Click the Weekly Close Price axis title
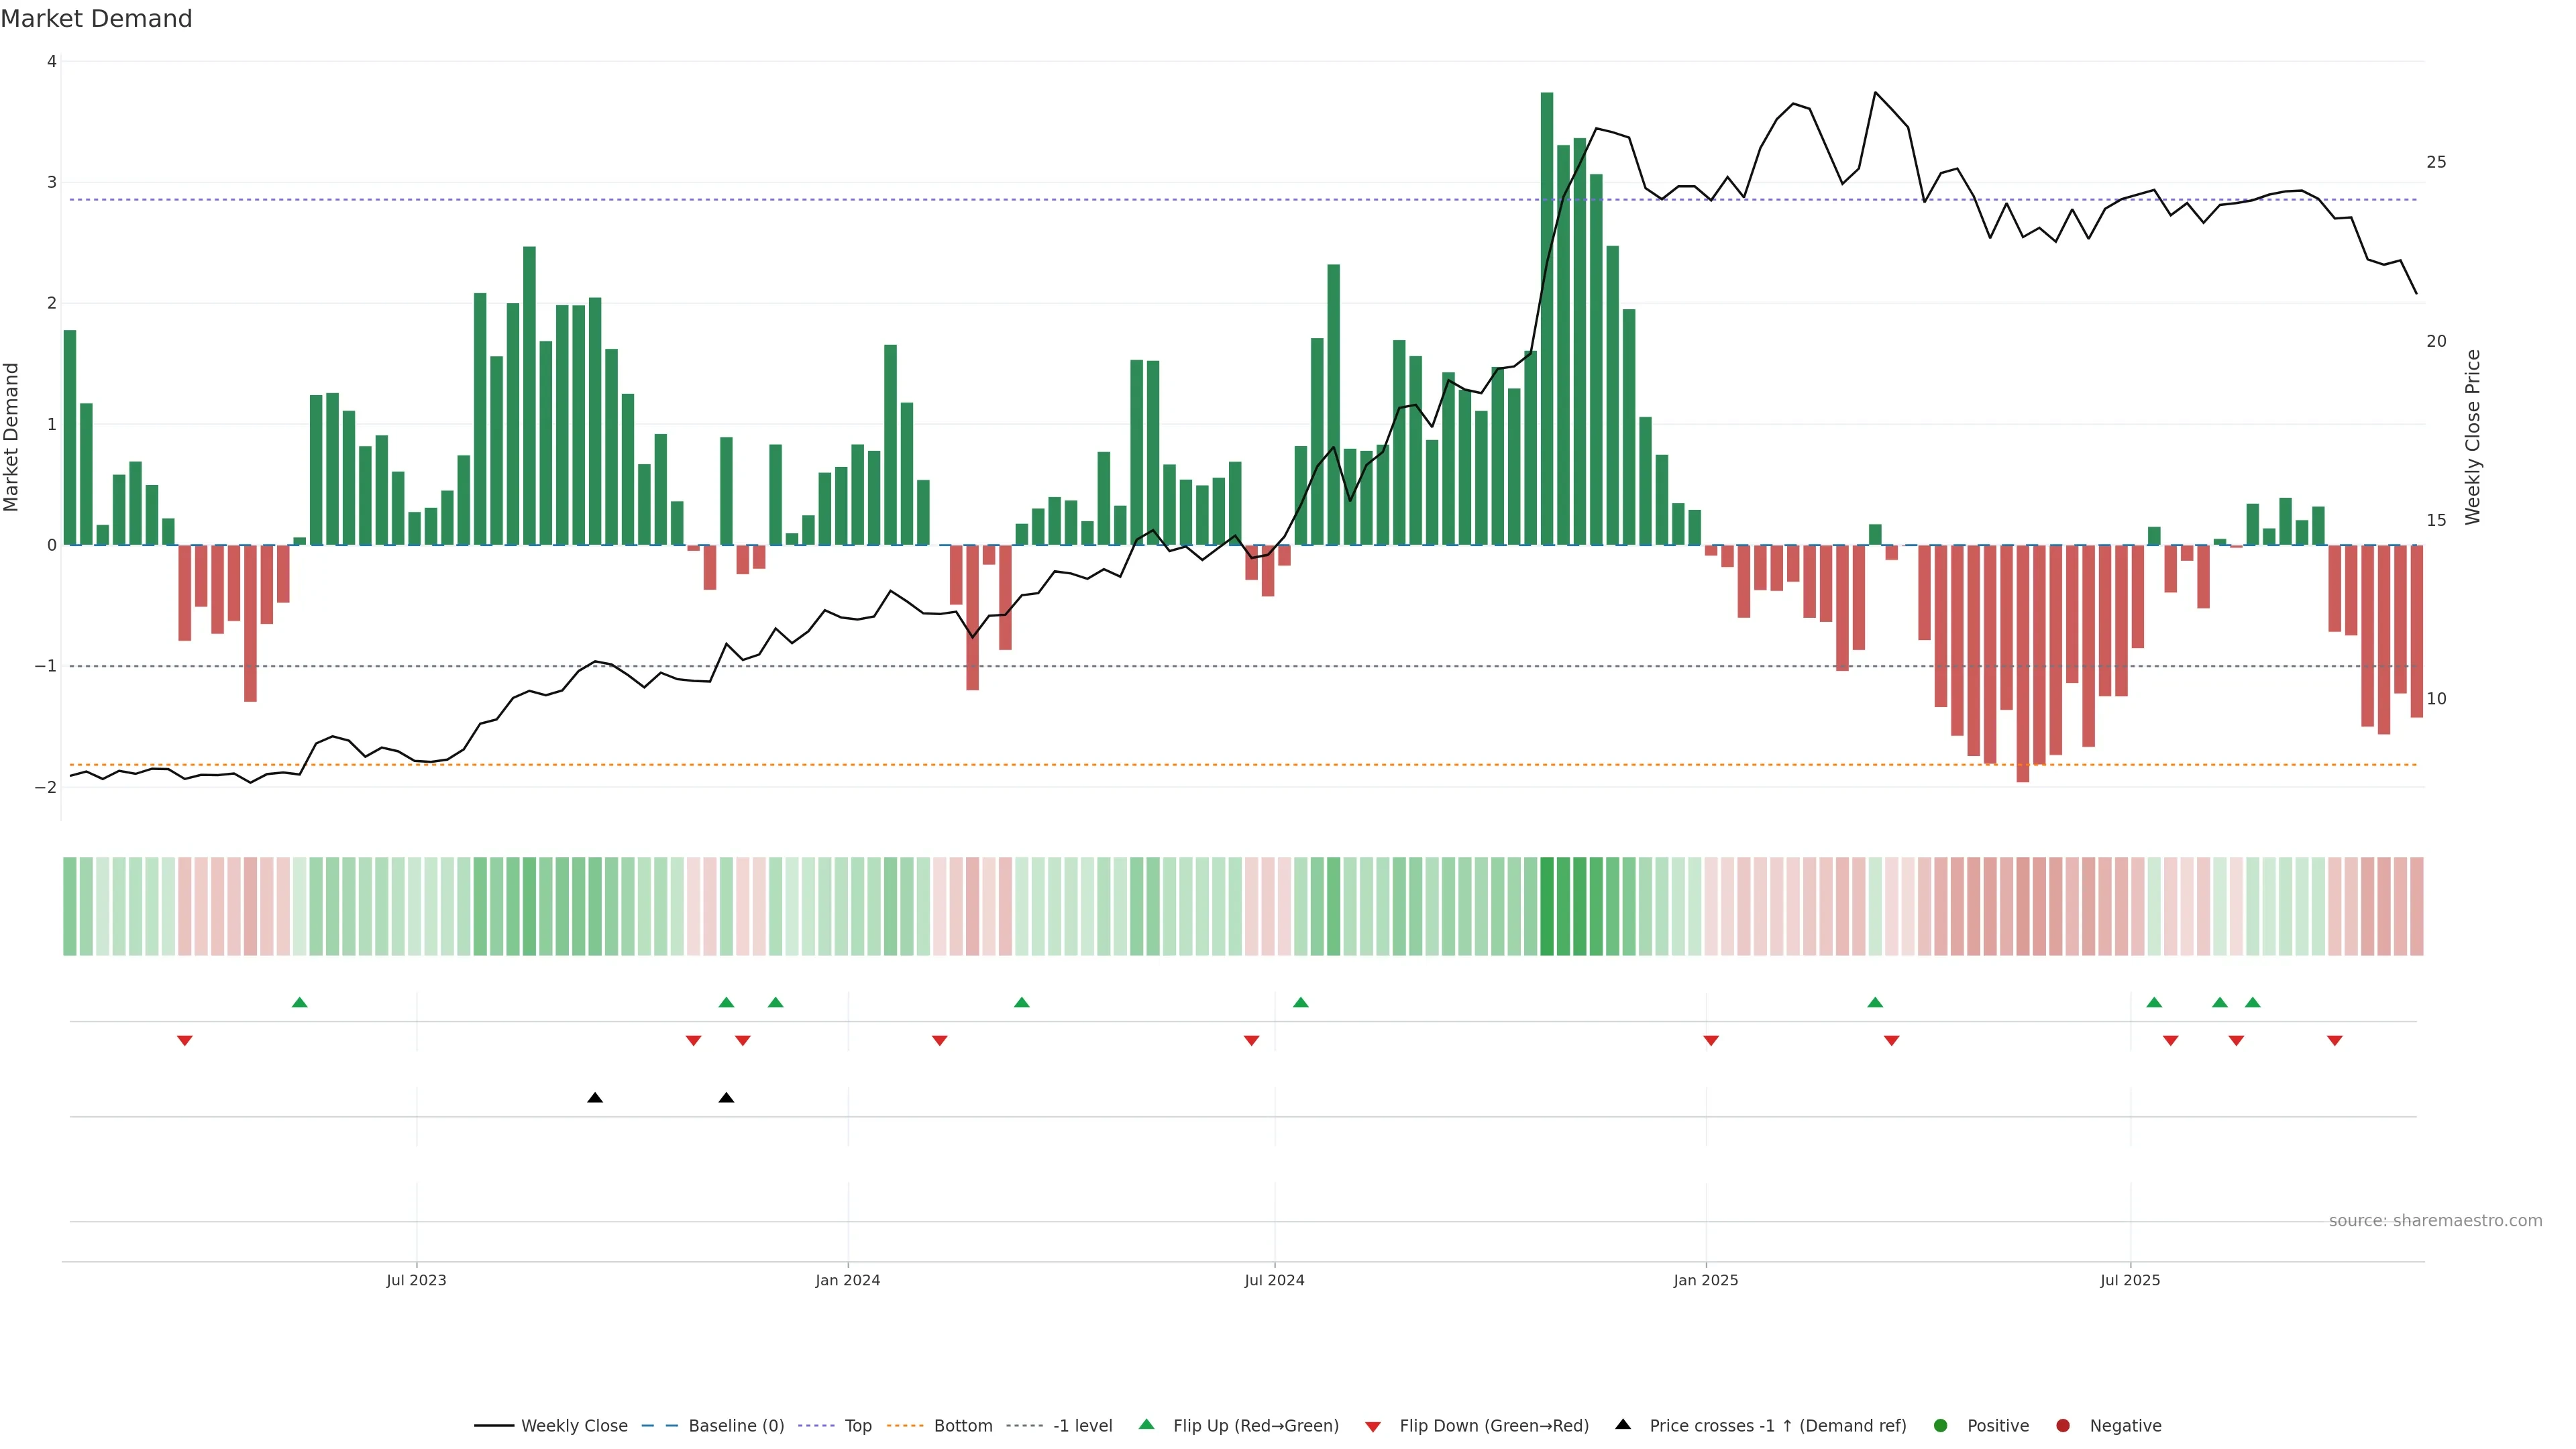 coord(2472,437)
